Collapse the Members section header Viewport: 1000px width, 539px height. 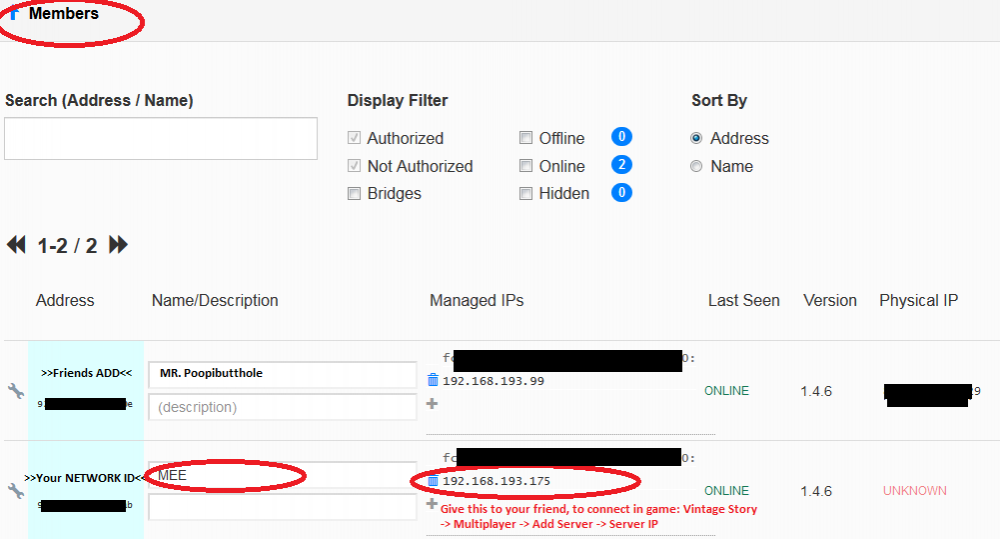coord(60,14)
